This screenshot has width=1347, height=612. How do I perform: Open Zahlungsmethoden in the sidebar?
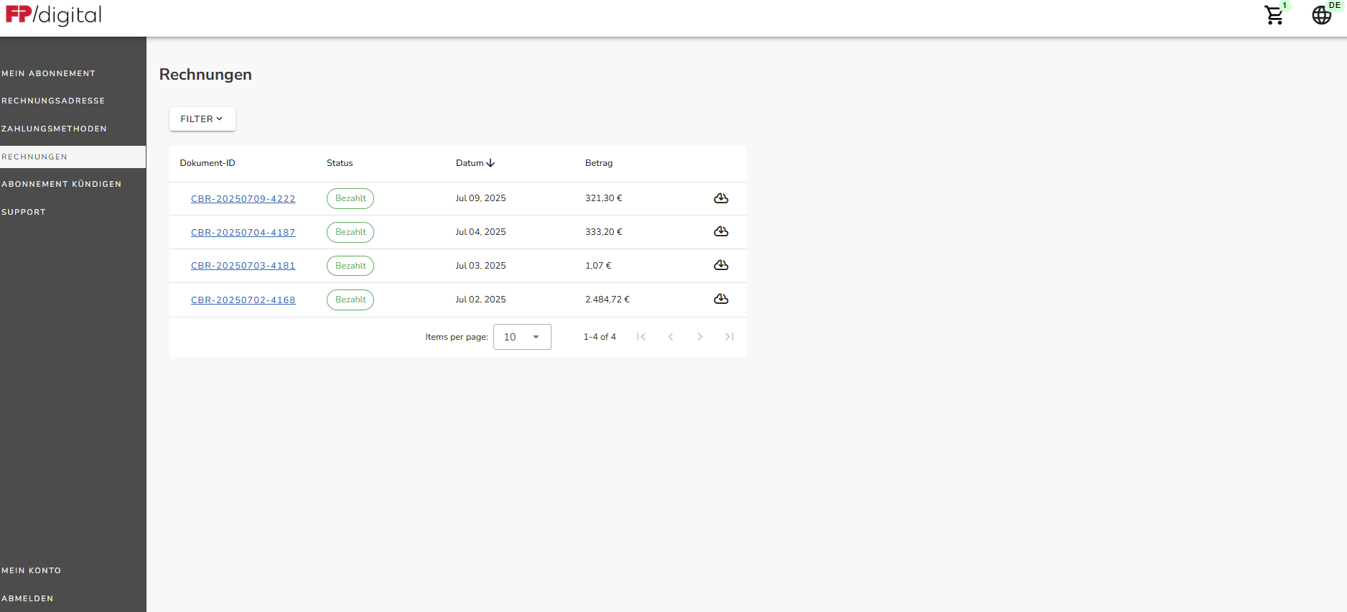click(x=54, y=129)
